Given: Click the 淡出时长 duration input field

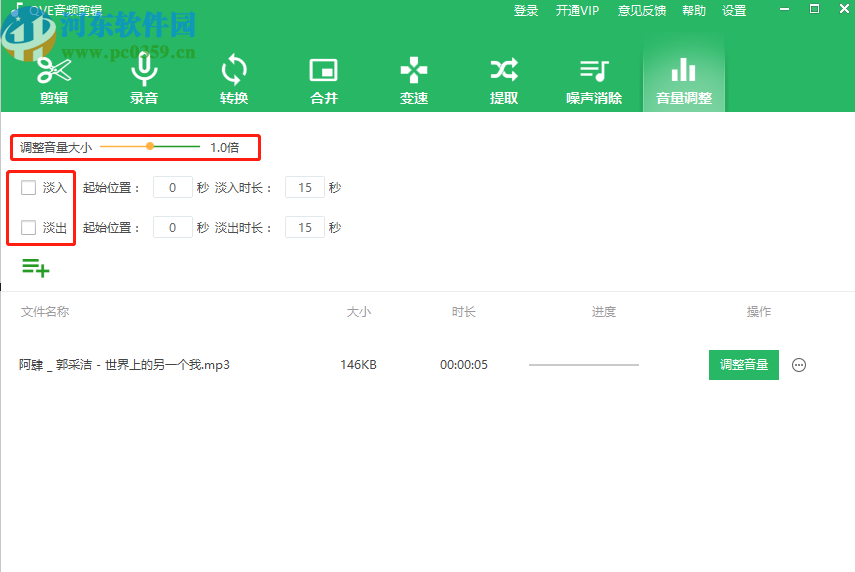Looking at the screenshot, I should coord(305,227).
